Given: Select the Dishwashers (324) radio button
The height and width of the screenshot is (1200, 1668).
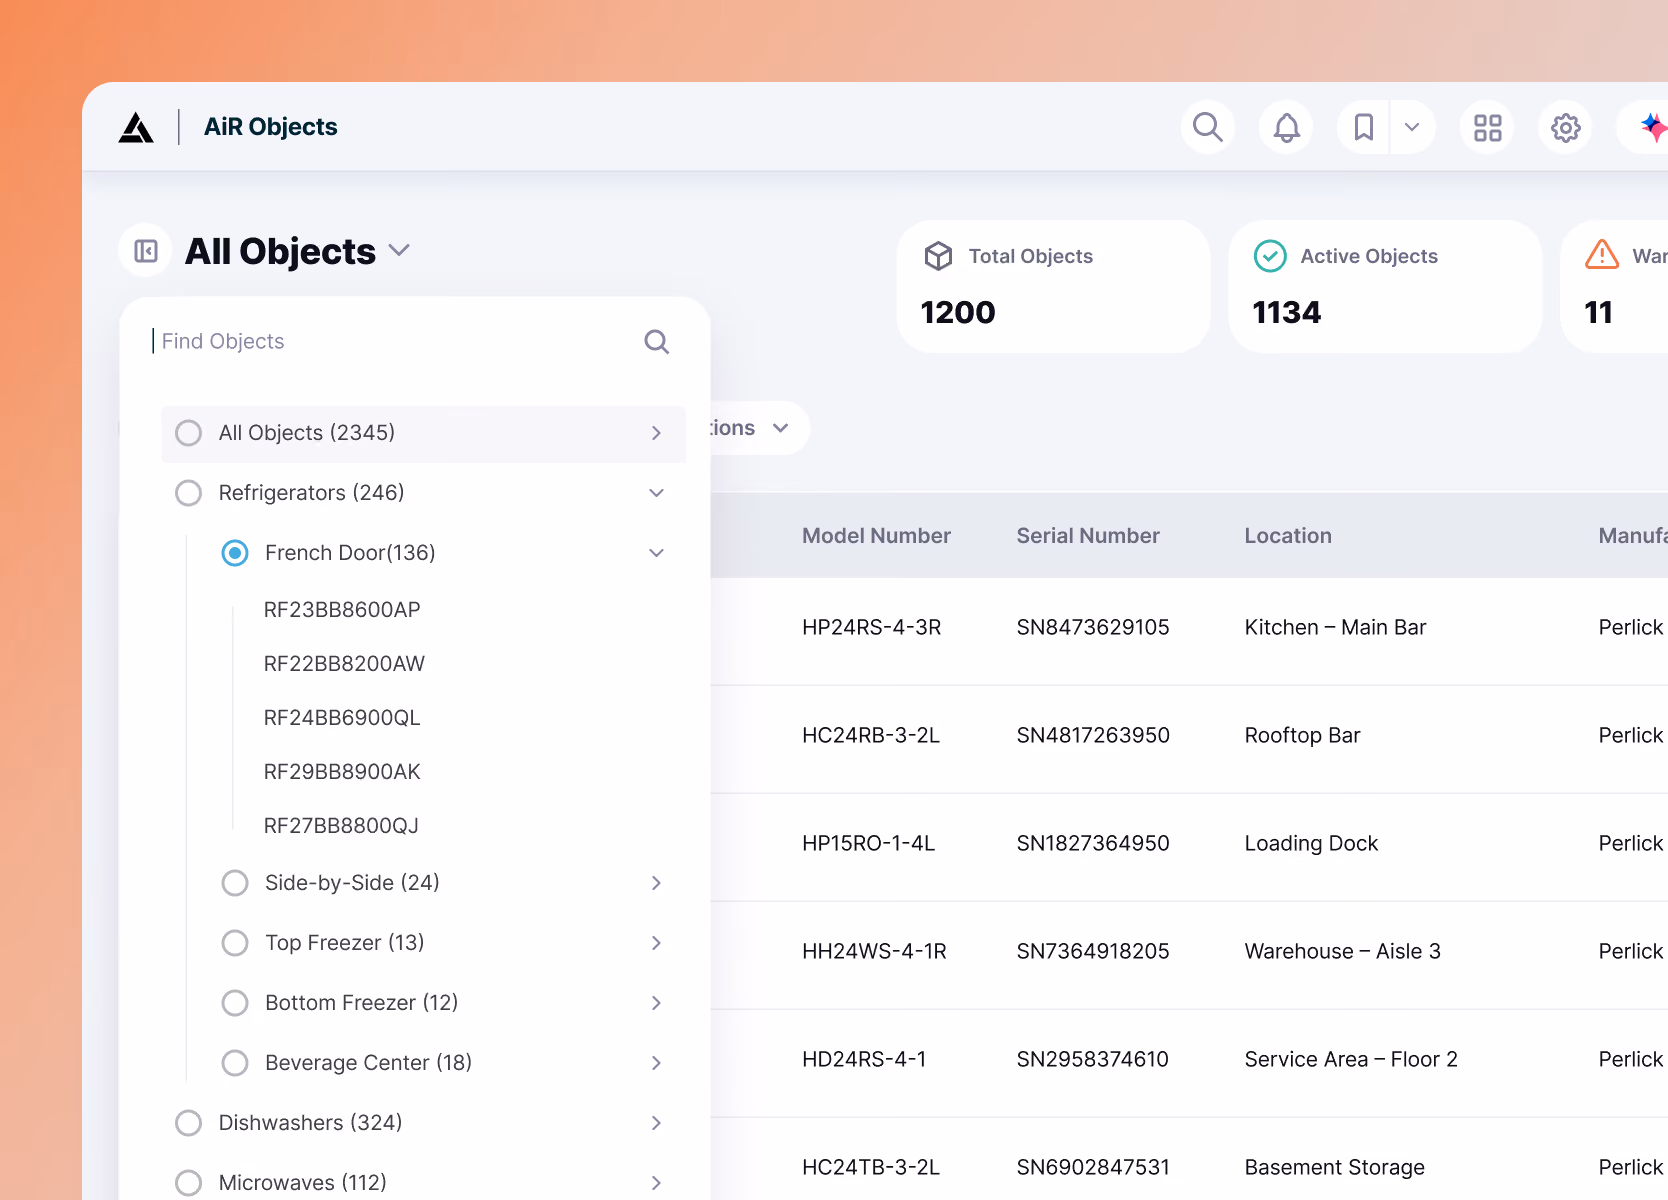Looking at the screenshot, I should [x=188, y=1123].
